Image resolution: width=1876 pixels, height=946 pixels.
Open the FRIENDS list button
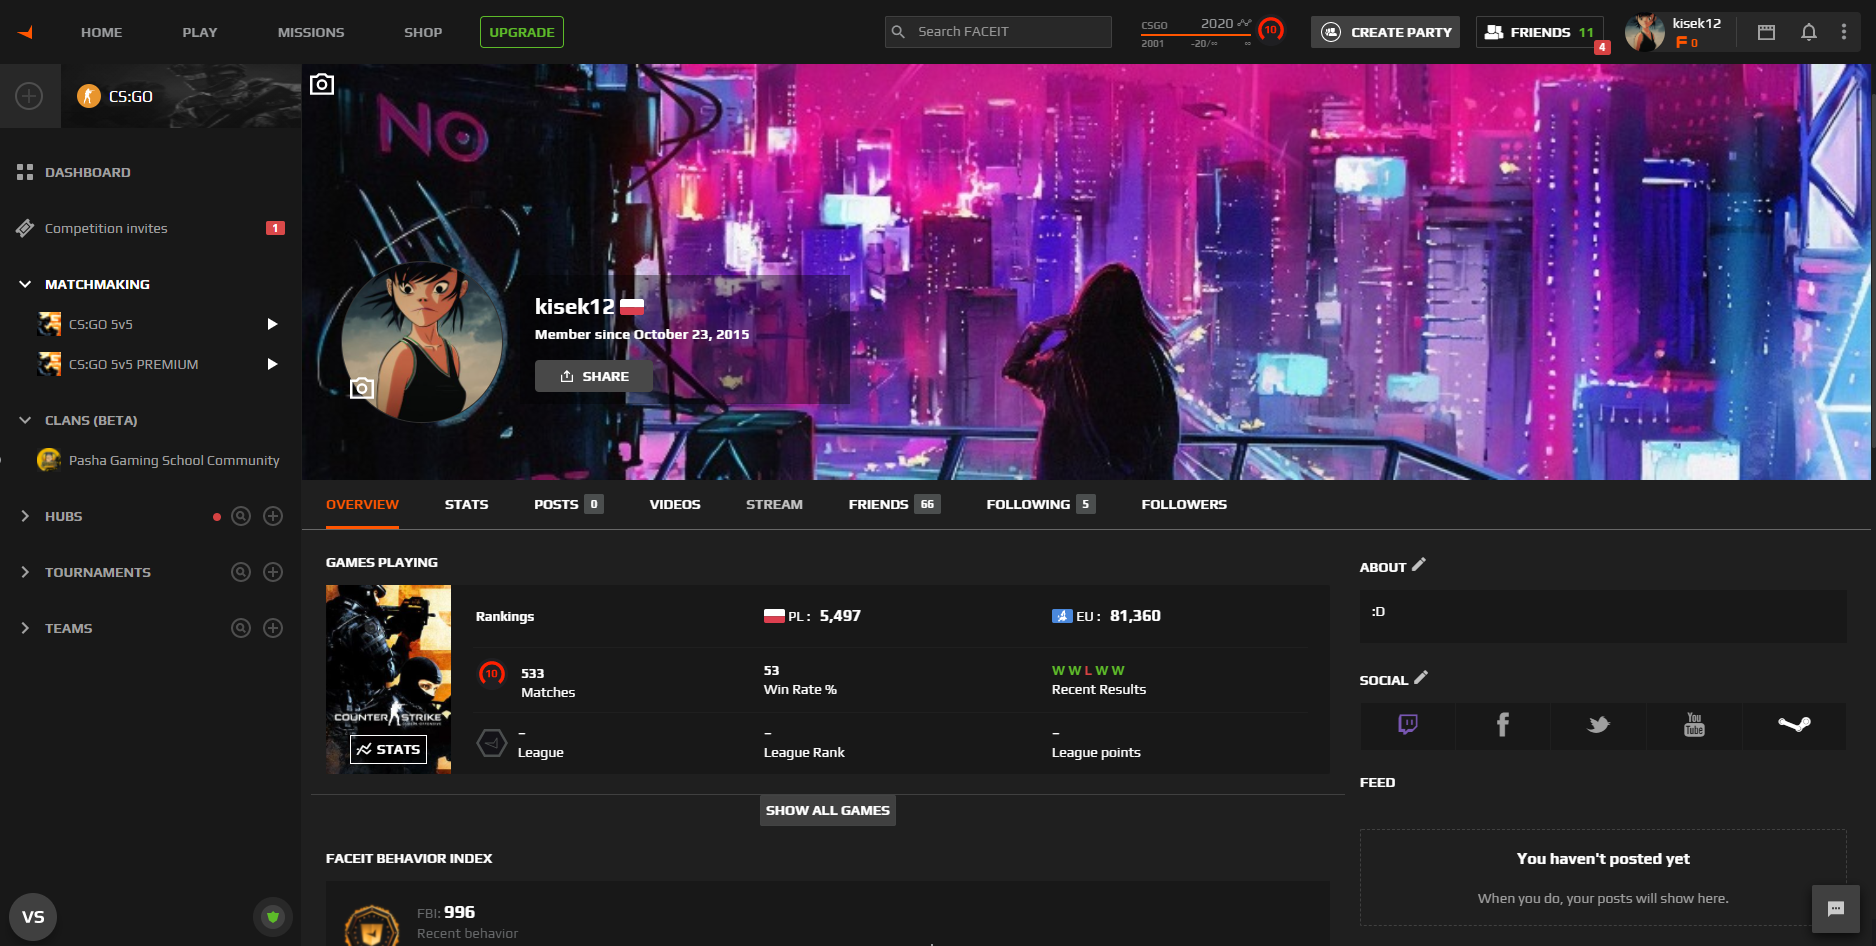click(x=1540, y=32)
